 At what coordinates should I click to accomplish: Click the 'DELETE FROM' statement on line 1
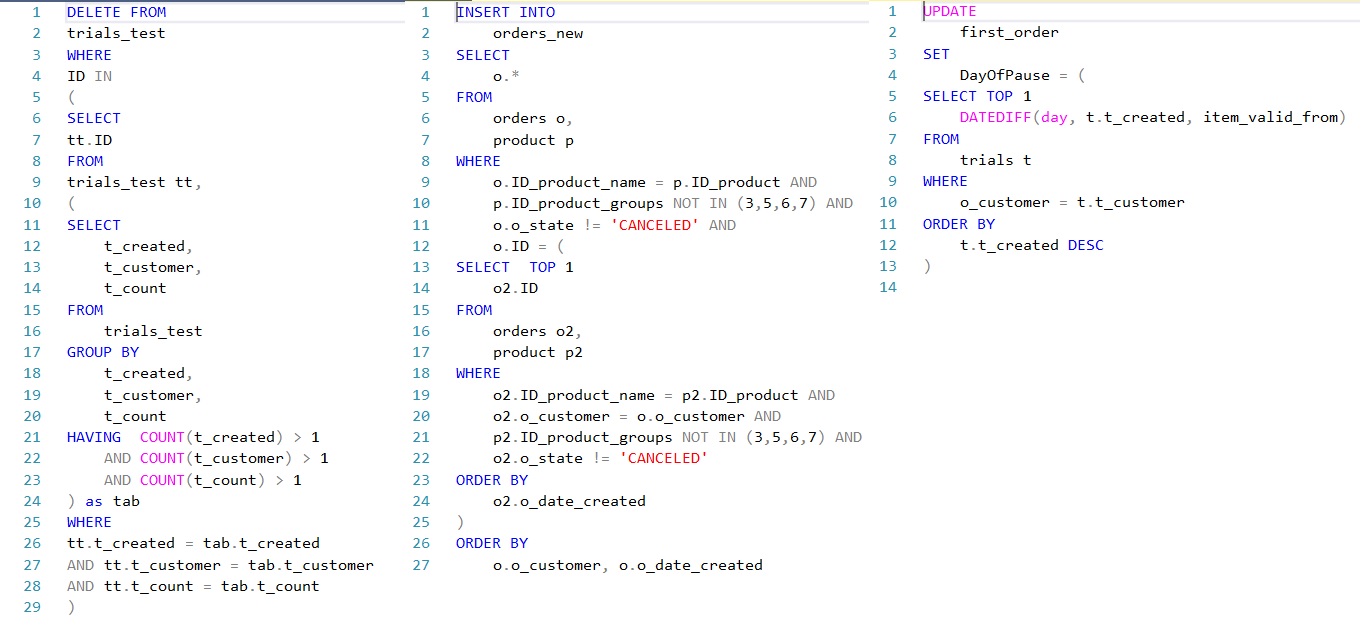tap(117, 12)
